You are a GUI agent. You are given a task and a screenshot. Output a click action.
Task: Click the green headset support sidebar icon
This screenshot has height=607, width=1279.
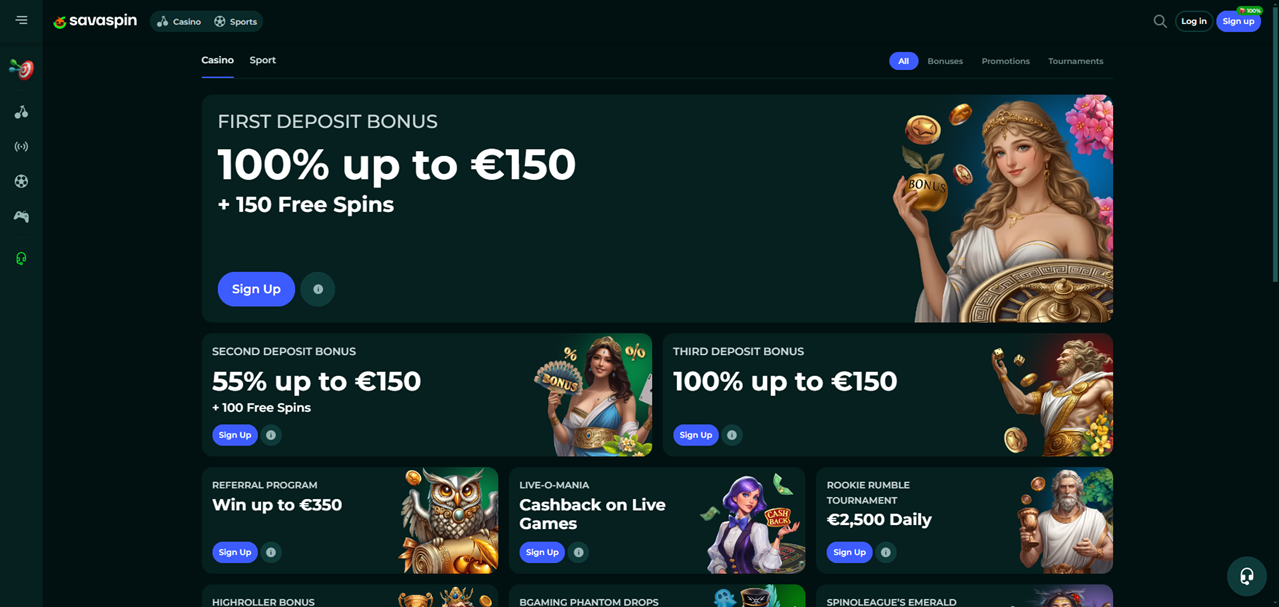pyautogui.click(x=21, y=258)
